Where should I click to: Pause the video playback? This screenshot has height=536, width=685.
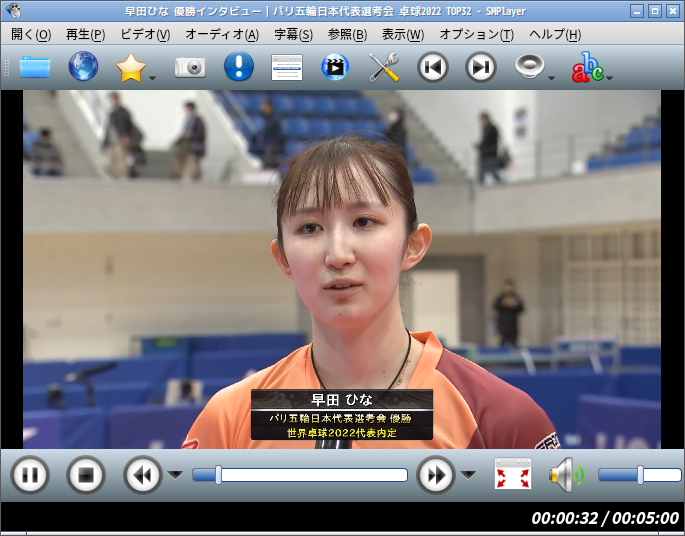[x=30, y=475]
